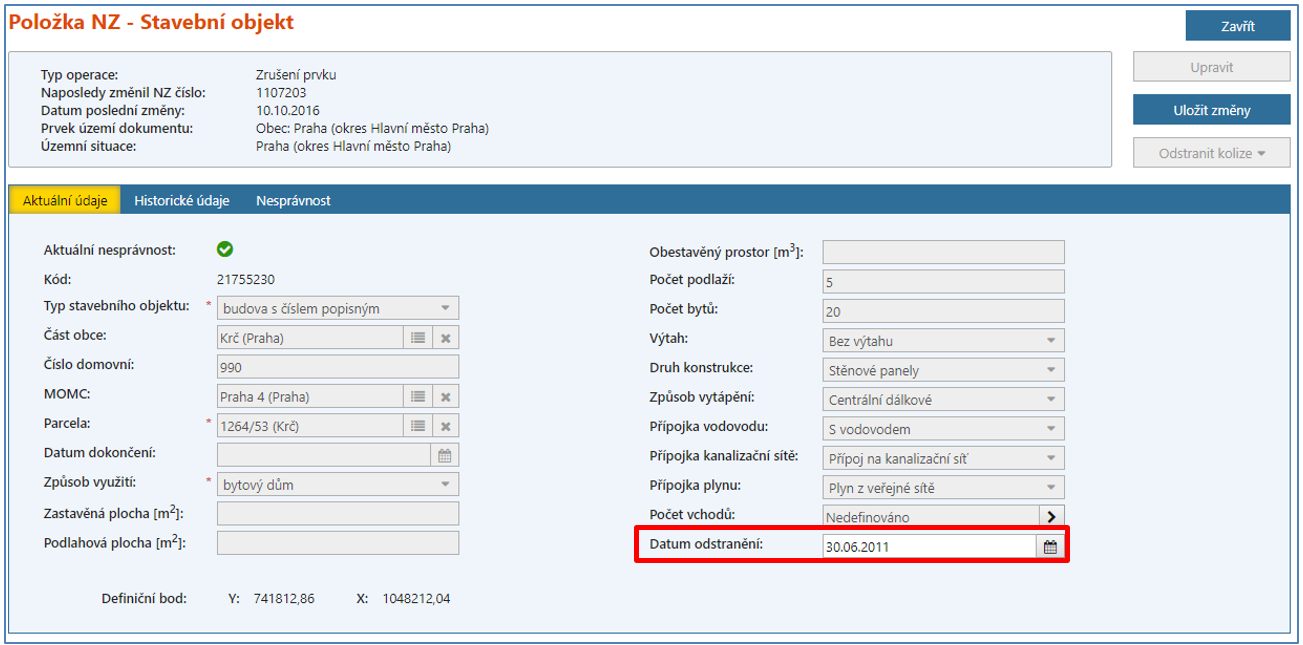
Task: Expand the Počet vchodů arrow button
Action: (1051, 517)
